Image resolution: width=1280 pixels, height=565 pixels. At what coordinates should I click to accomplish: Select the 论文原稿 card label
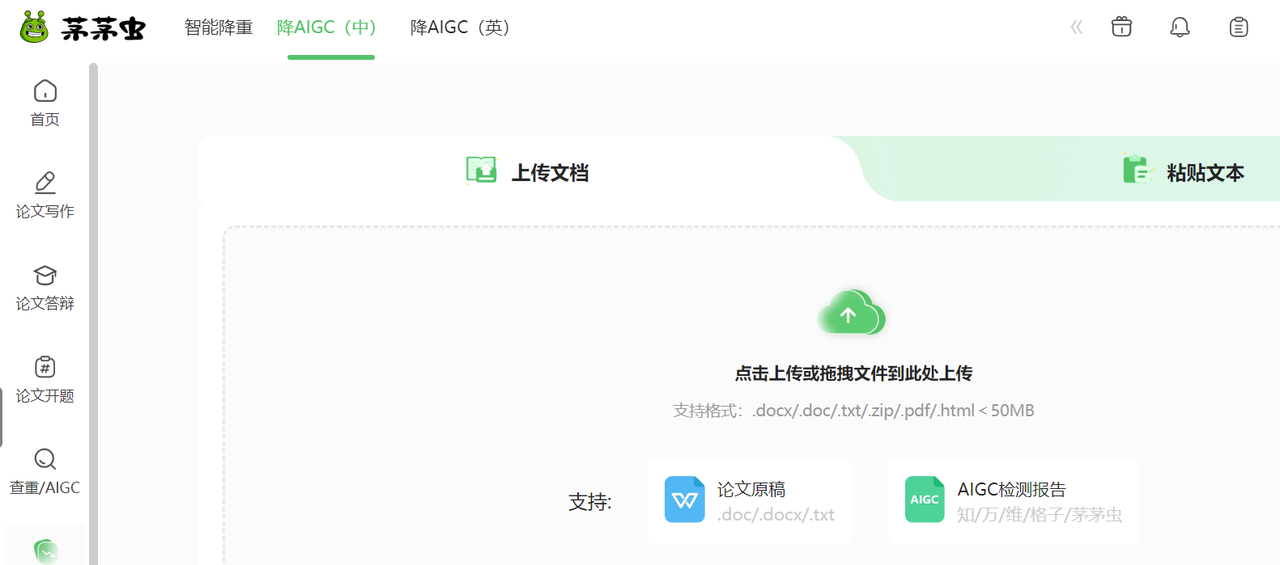tap(752, 489)
